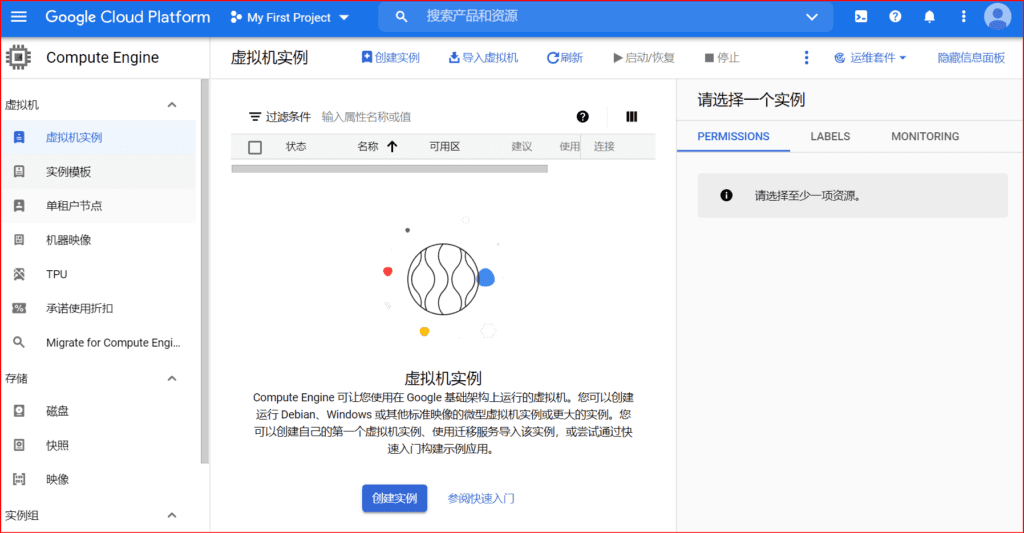The width and height of the screenshot is (1024, 533).
Task: Click the 机器映像 sidebar icon
Action: (x=19, y=240)
